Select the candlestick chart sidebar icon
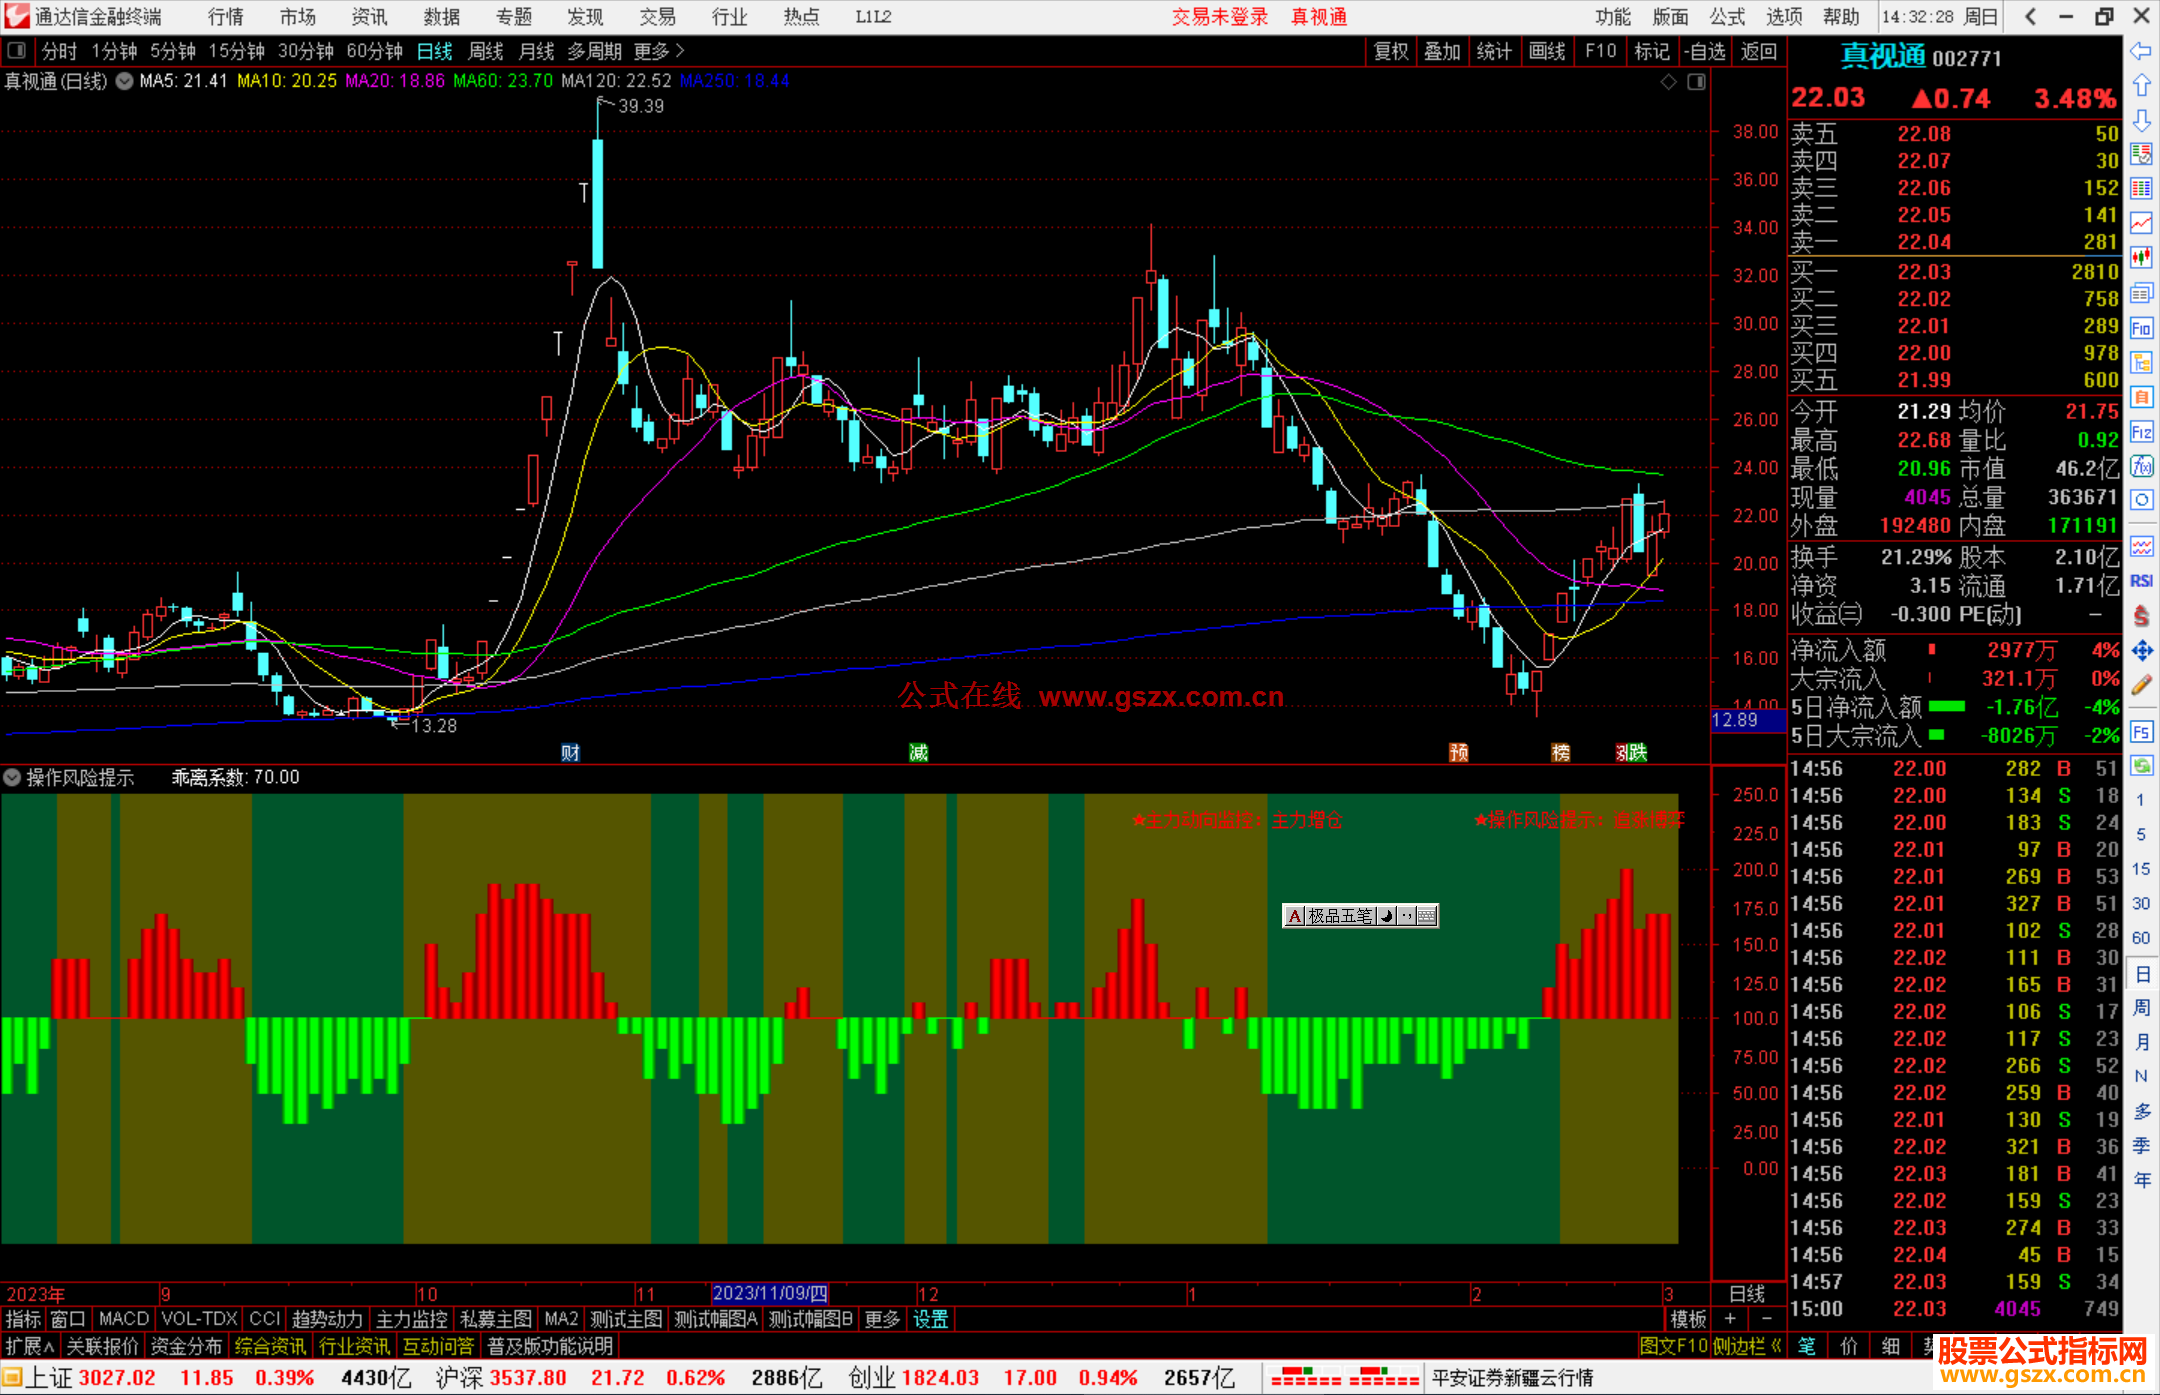2160x1395 pixels. [x=2141, y=257]
